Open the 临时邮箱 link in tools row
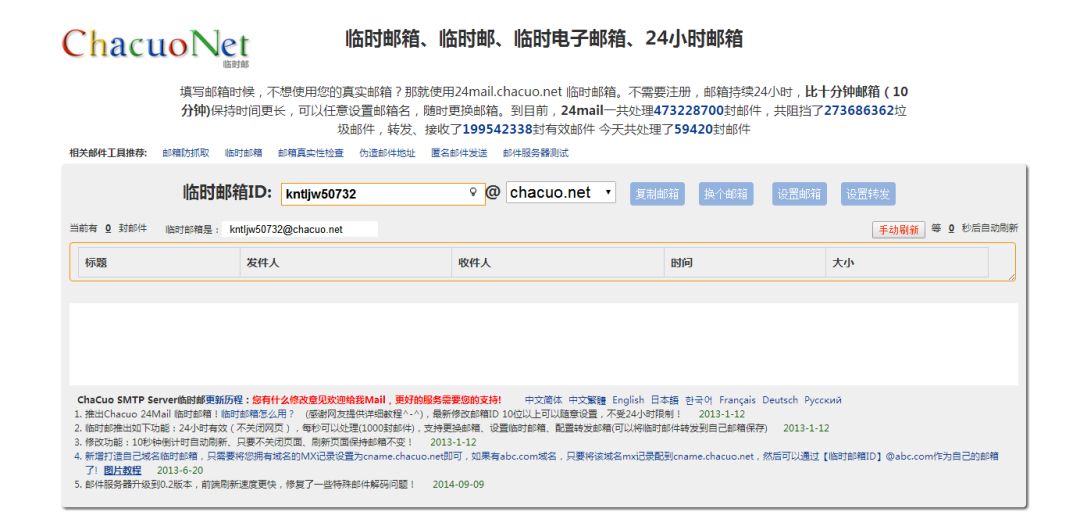Image resolution: width=1080 pixels, height=519 pixels. [x=244, y=153]
